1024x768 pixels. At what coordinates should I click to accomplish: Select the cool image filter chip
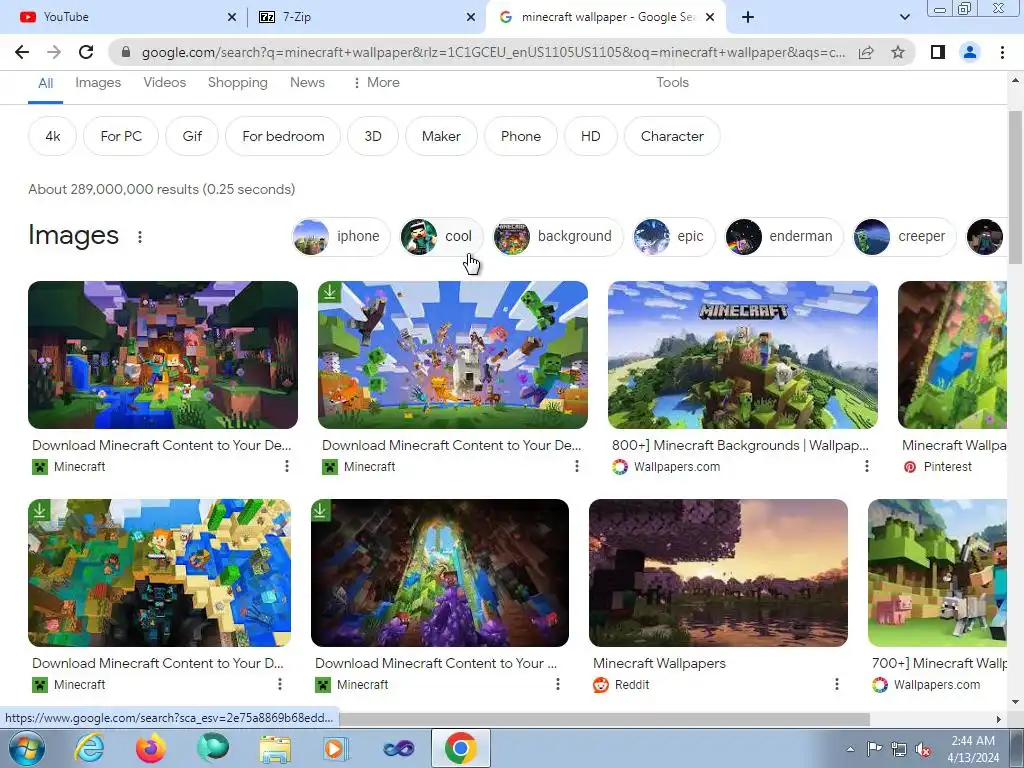(x=441, y=236)
